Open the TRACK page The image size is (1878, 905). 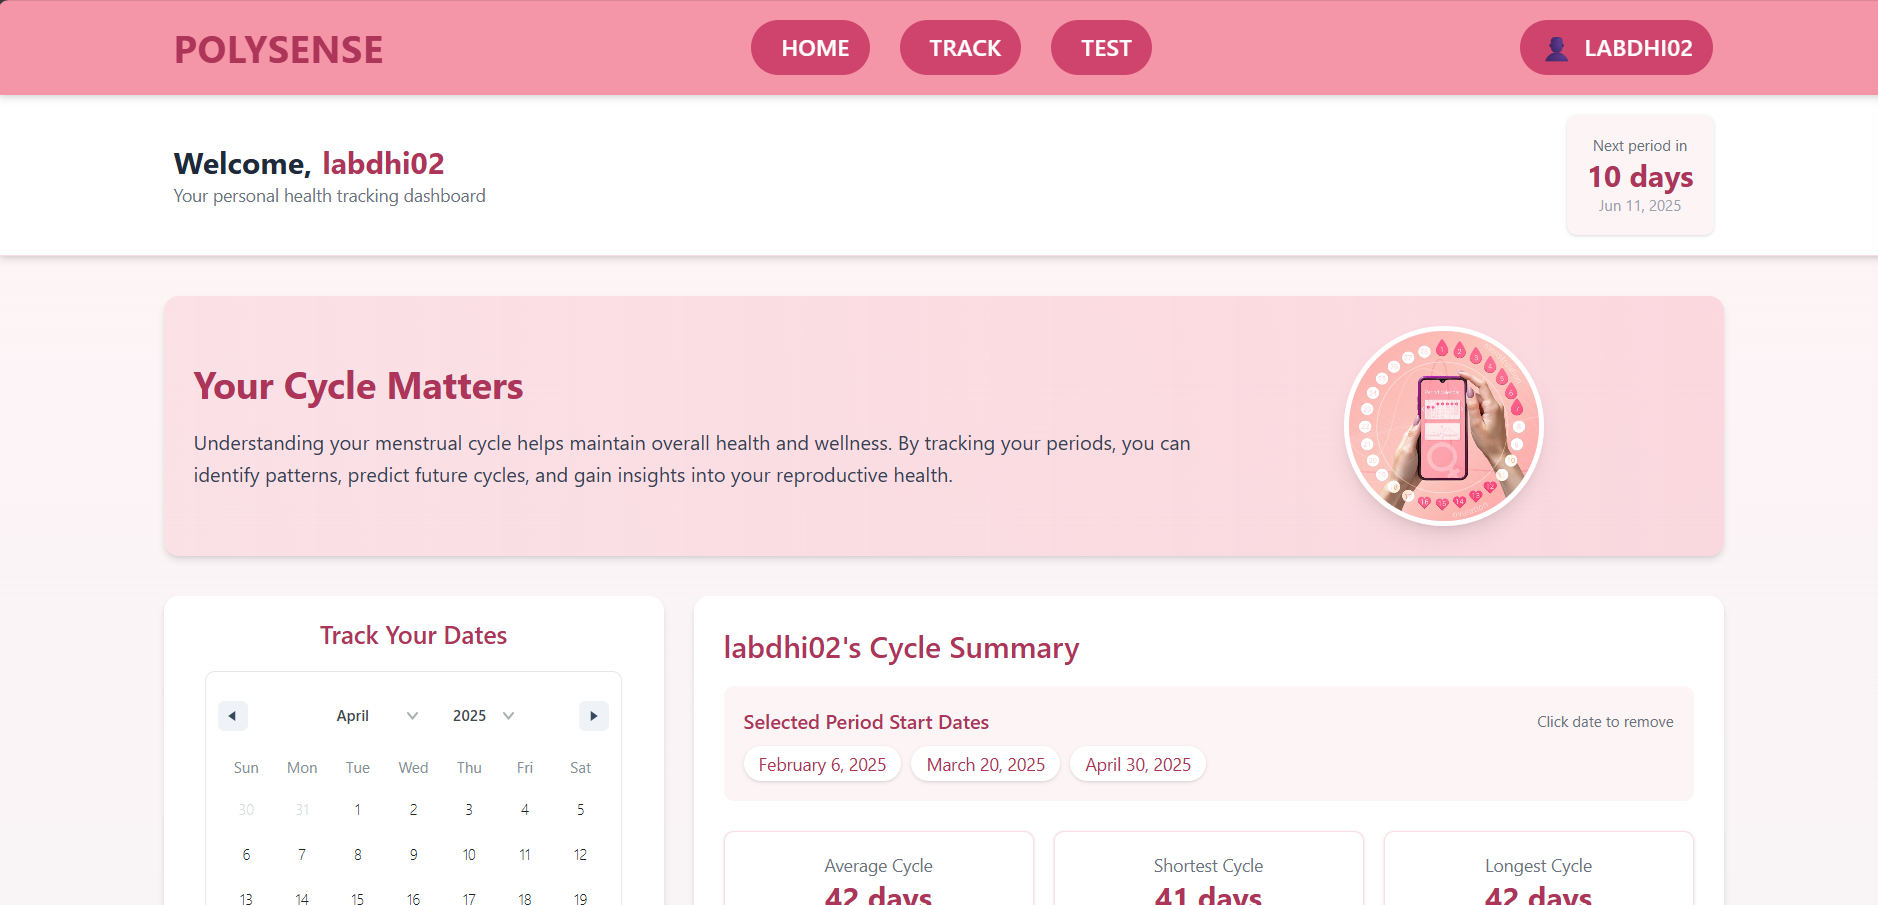pyautogui.click(x=960, y=48)
